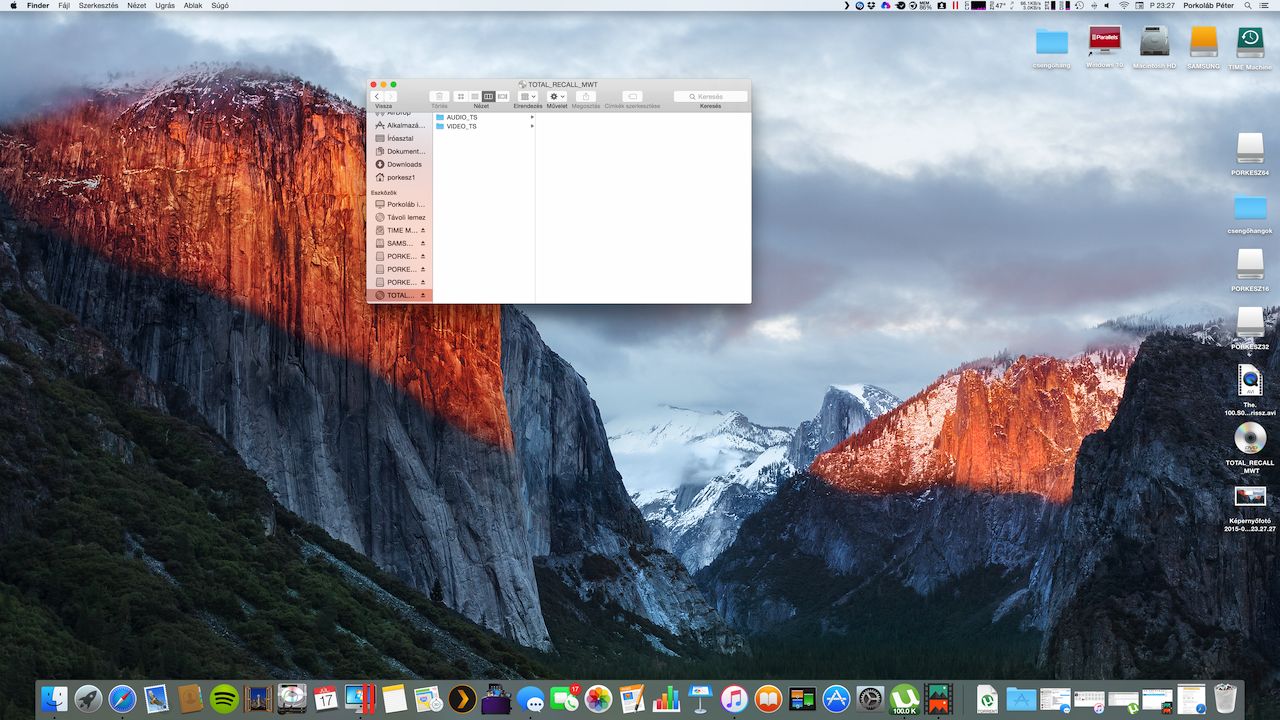Open App Store from the Dock

836,698
